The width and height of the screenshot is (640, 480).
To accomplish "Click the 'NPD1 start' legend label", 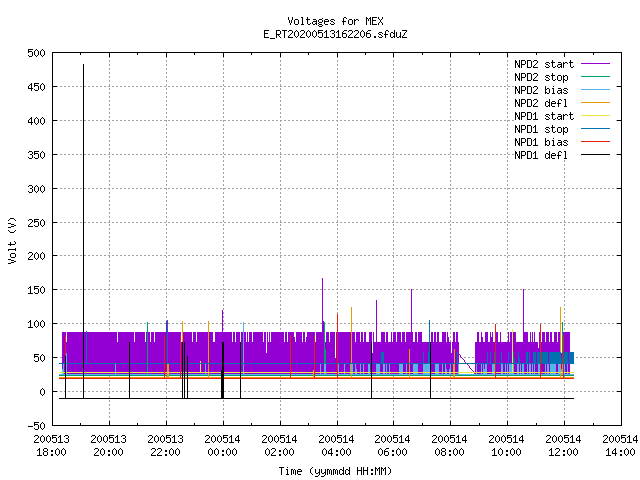I will click(x=544, y=116).
